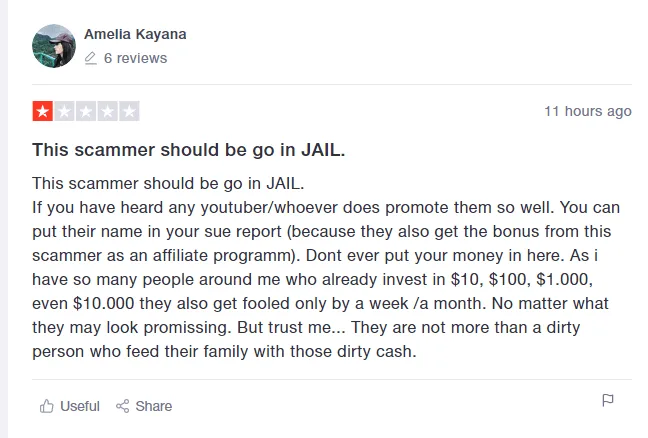View the reviewer's 6 reviews
Viewport: 648px width, 438px height.
(135, 58)
